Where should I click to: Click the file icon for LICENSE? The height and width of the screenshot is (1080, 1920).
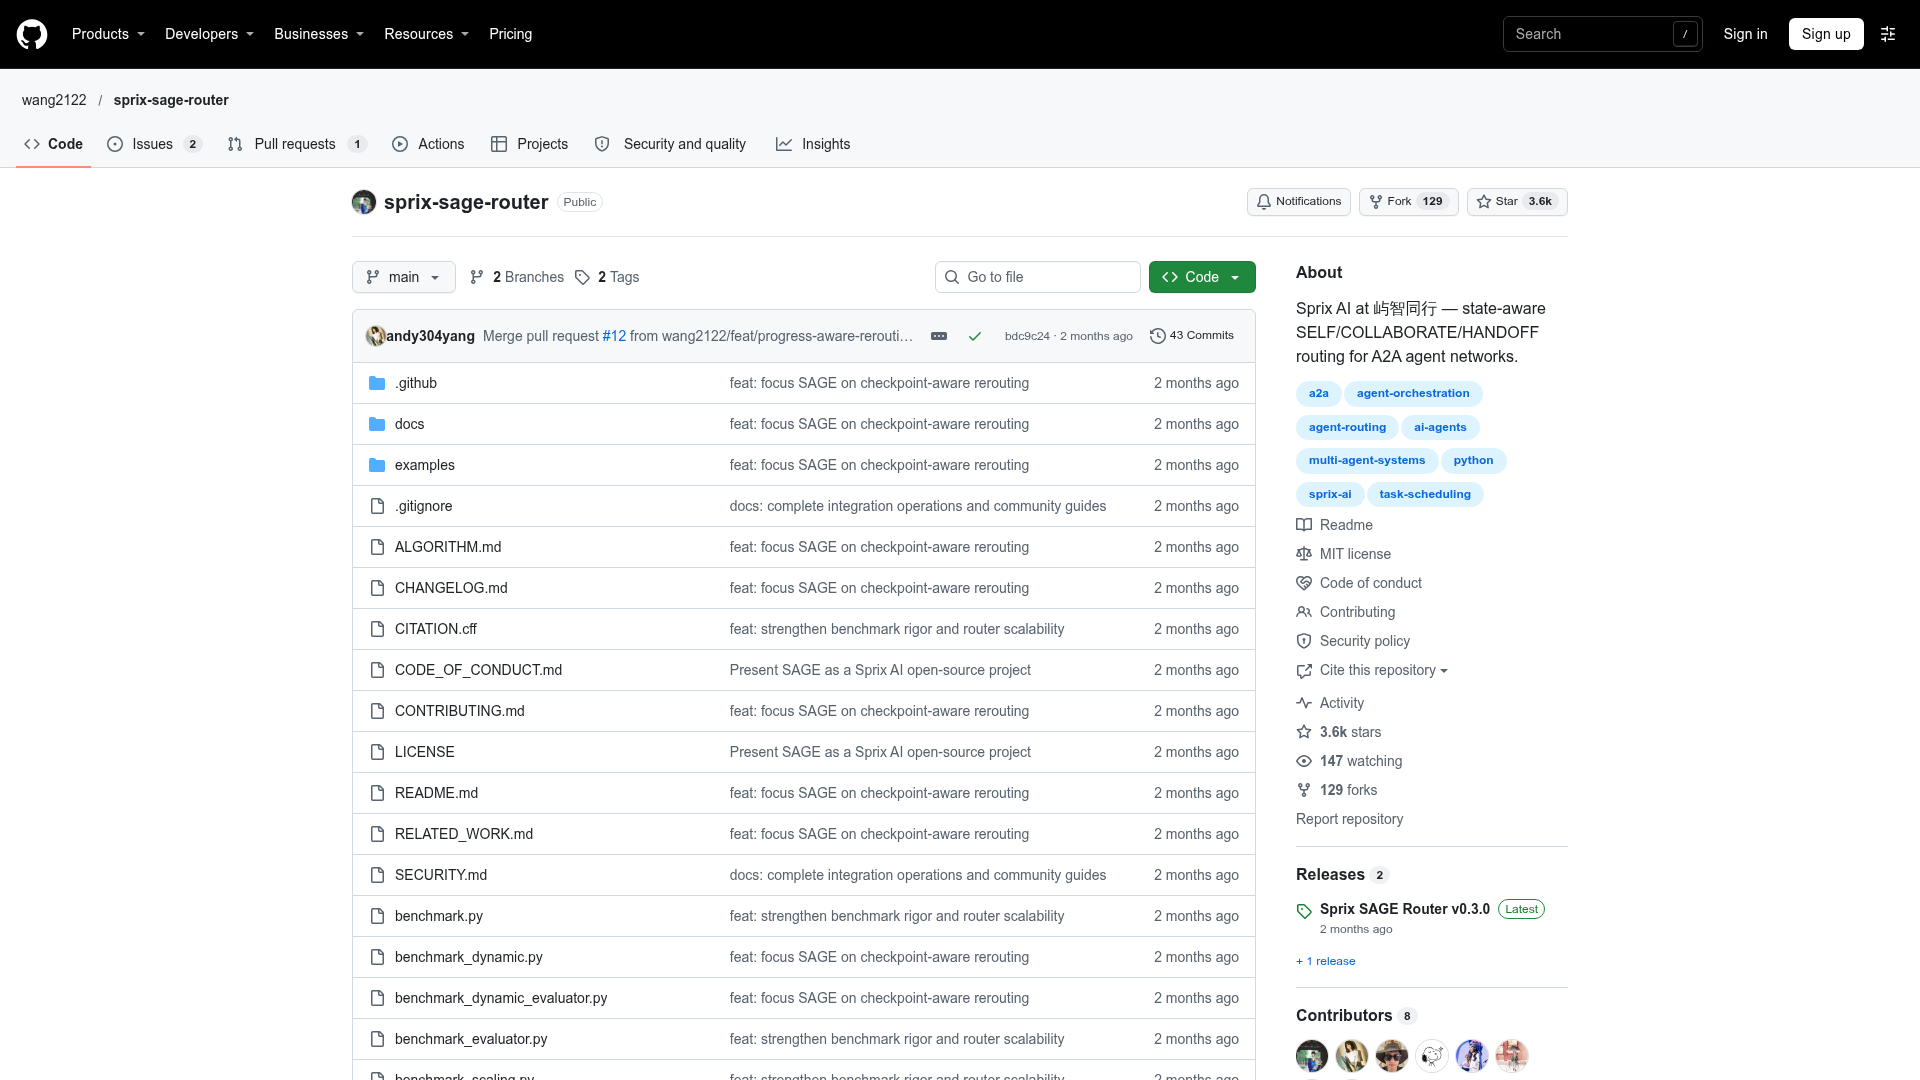coord(377,752)
